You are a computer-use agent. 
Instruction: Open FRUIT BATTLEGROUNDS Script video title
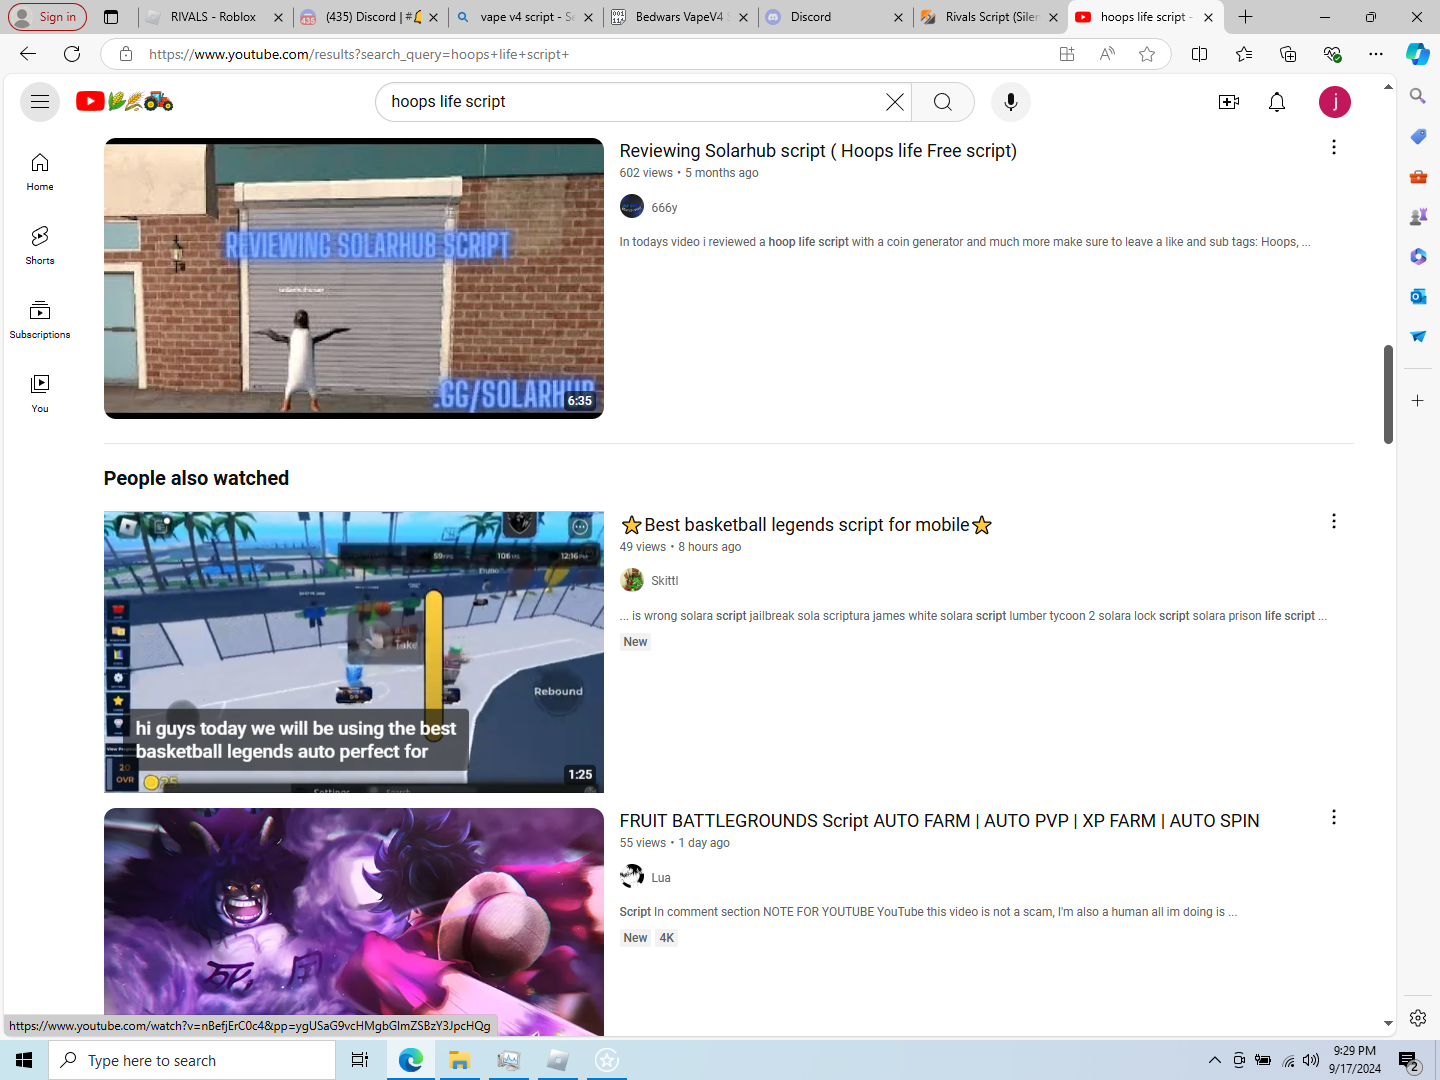(939, 821)
